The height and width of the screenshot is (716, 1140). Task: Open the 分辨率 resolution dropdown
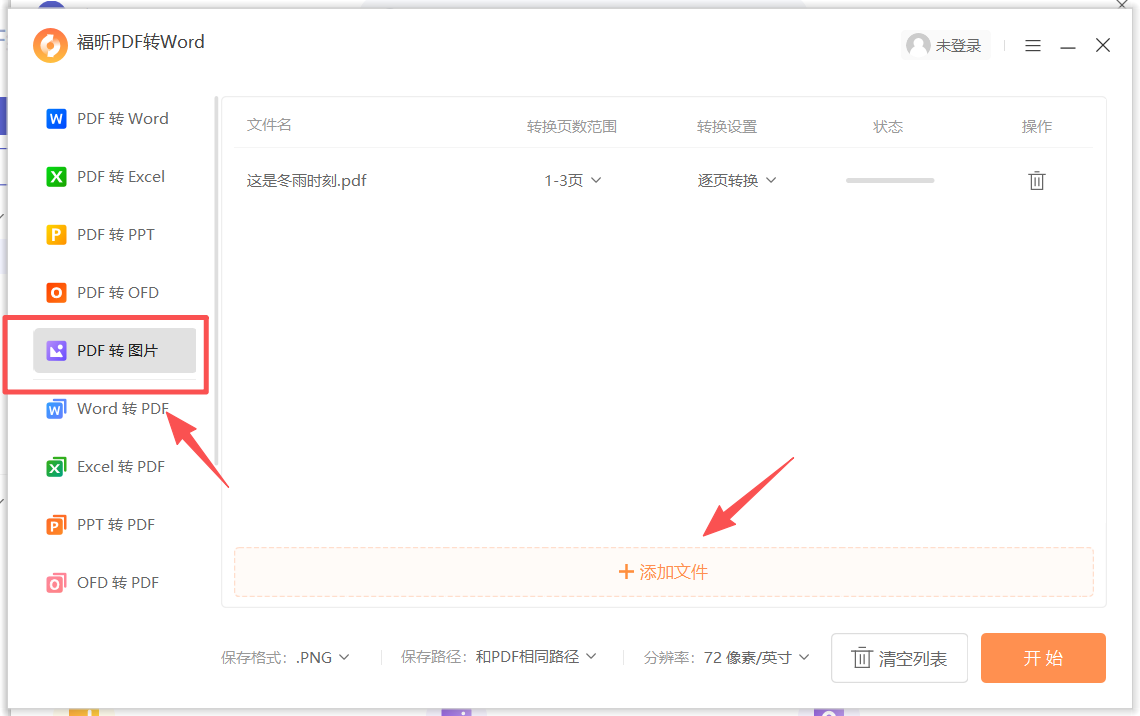tap(749, 657)
